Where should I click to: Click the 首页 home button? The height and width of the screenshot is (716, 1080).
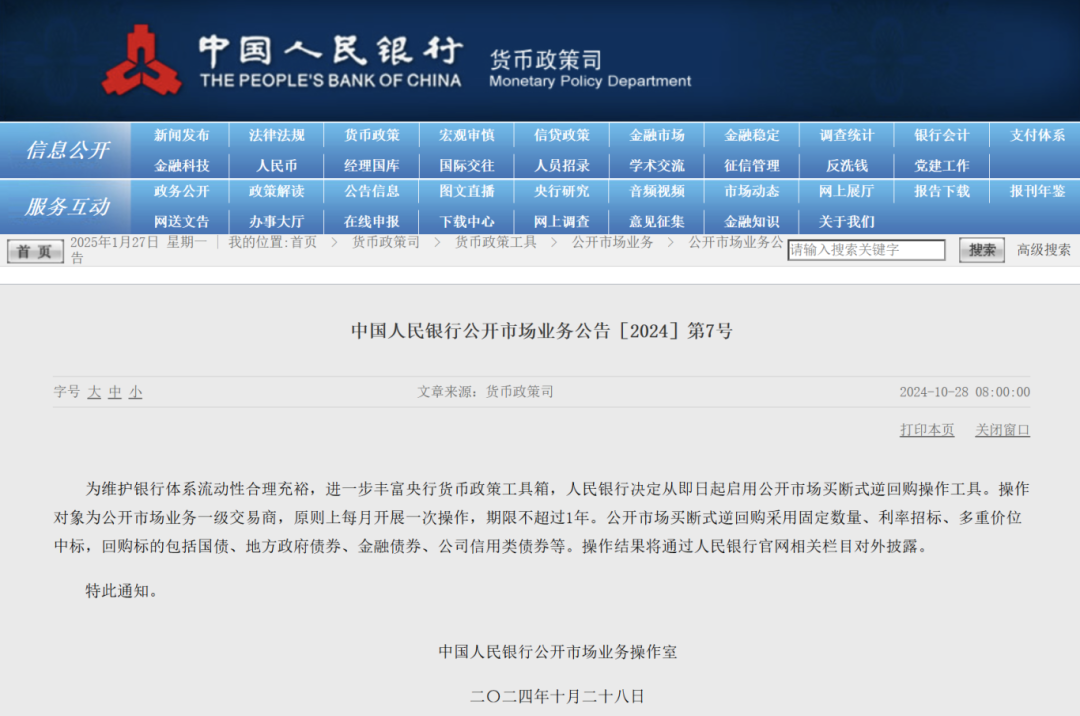click(35, 252)
